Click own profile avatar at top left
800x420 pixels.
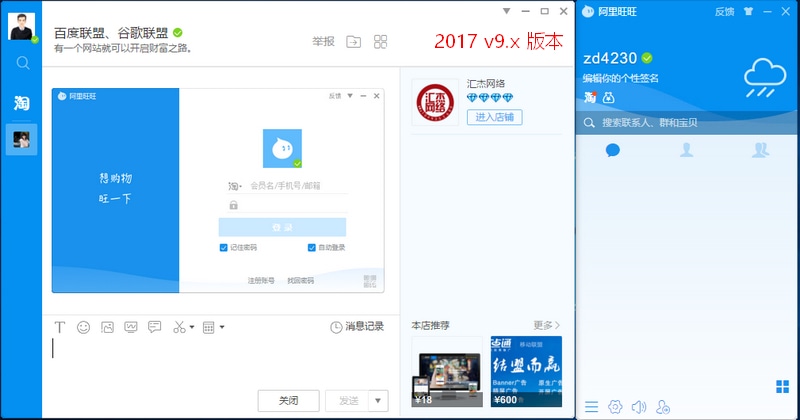point(21,27)
